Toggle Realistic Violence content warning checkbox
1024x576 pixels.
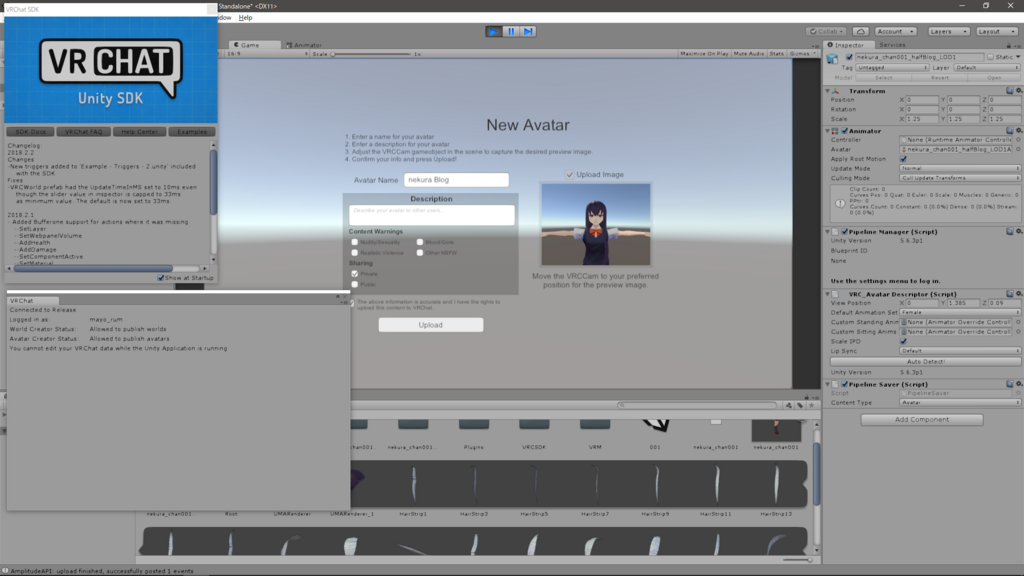pos(355,253)
